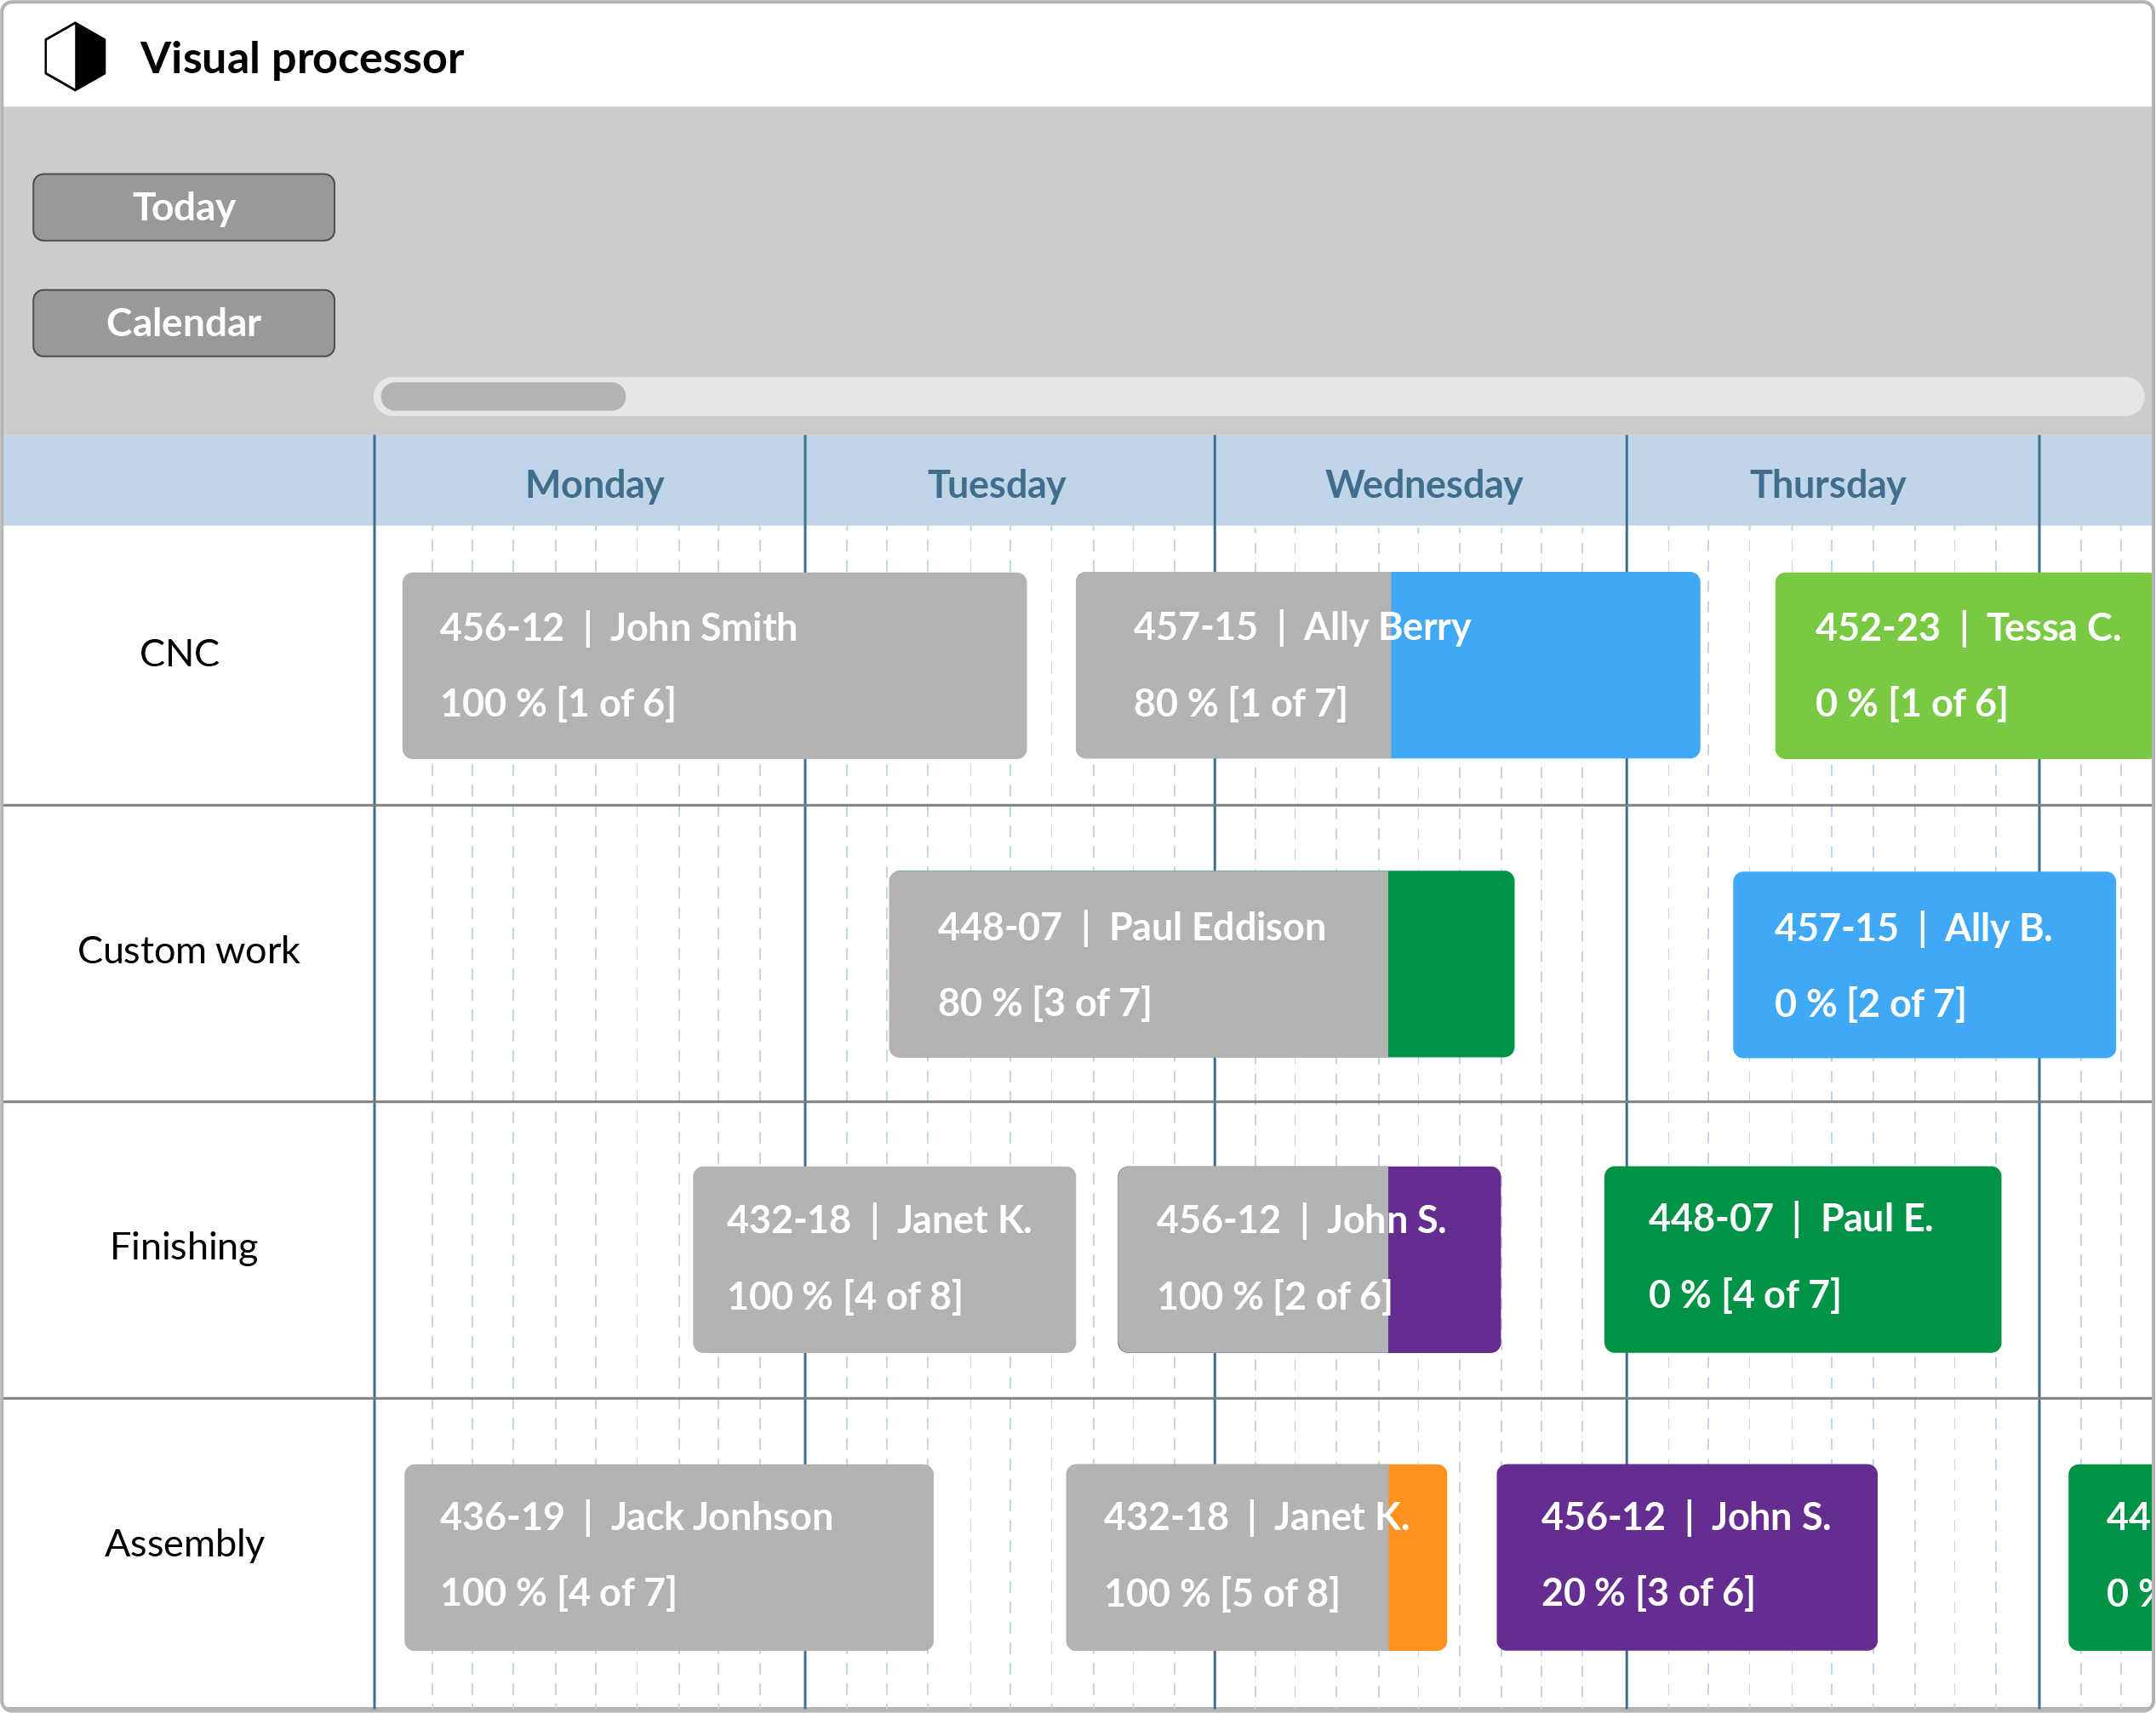Click the CNC row label
Image resolution: width=2156 pixels, height=1713 pixels.
[179, 653]
